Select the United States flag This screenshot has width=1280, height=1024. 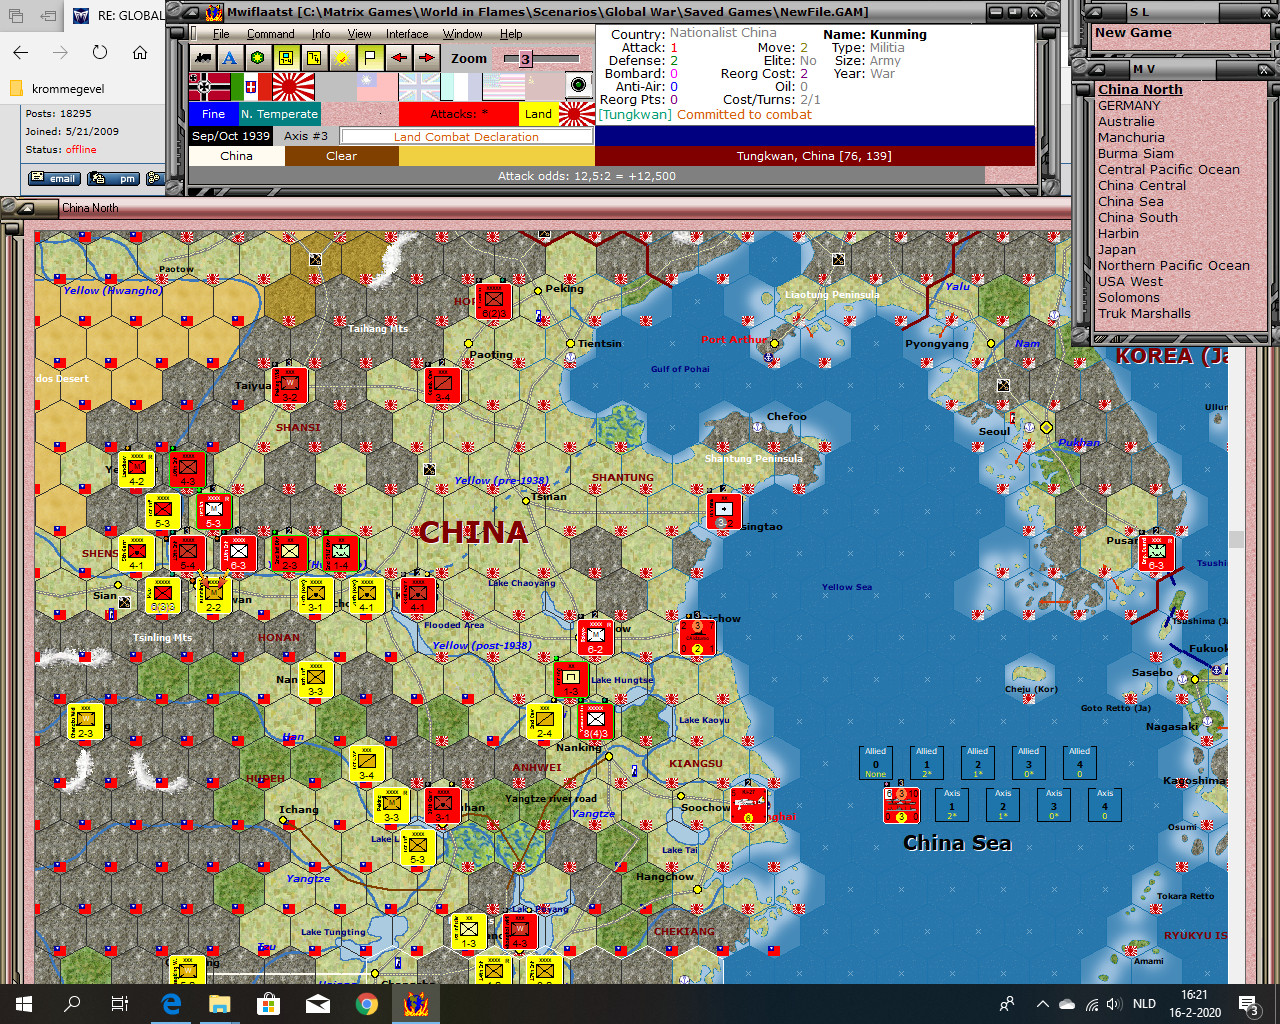coord(503,87)
